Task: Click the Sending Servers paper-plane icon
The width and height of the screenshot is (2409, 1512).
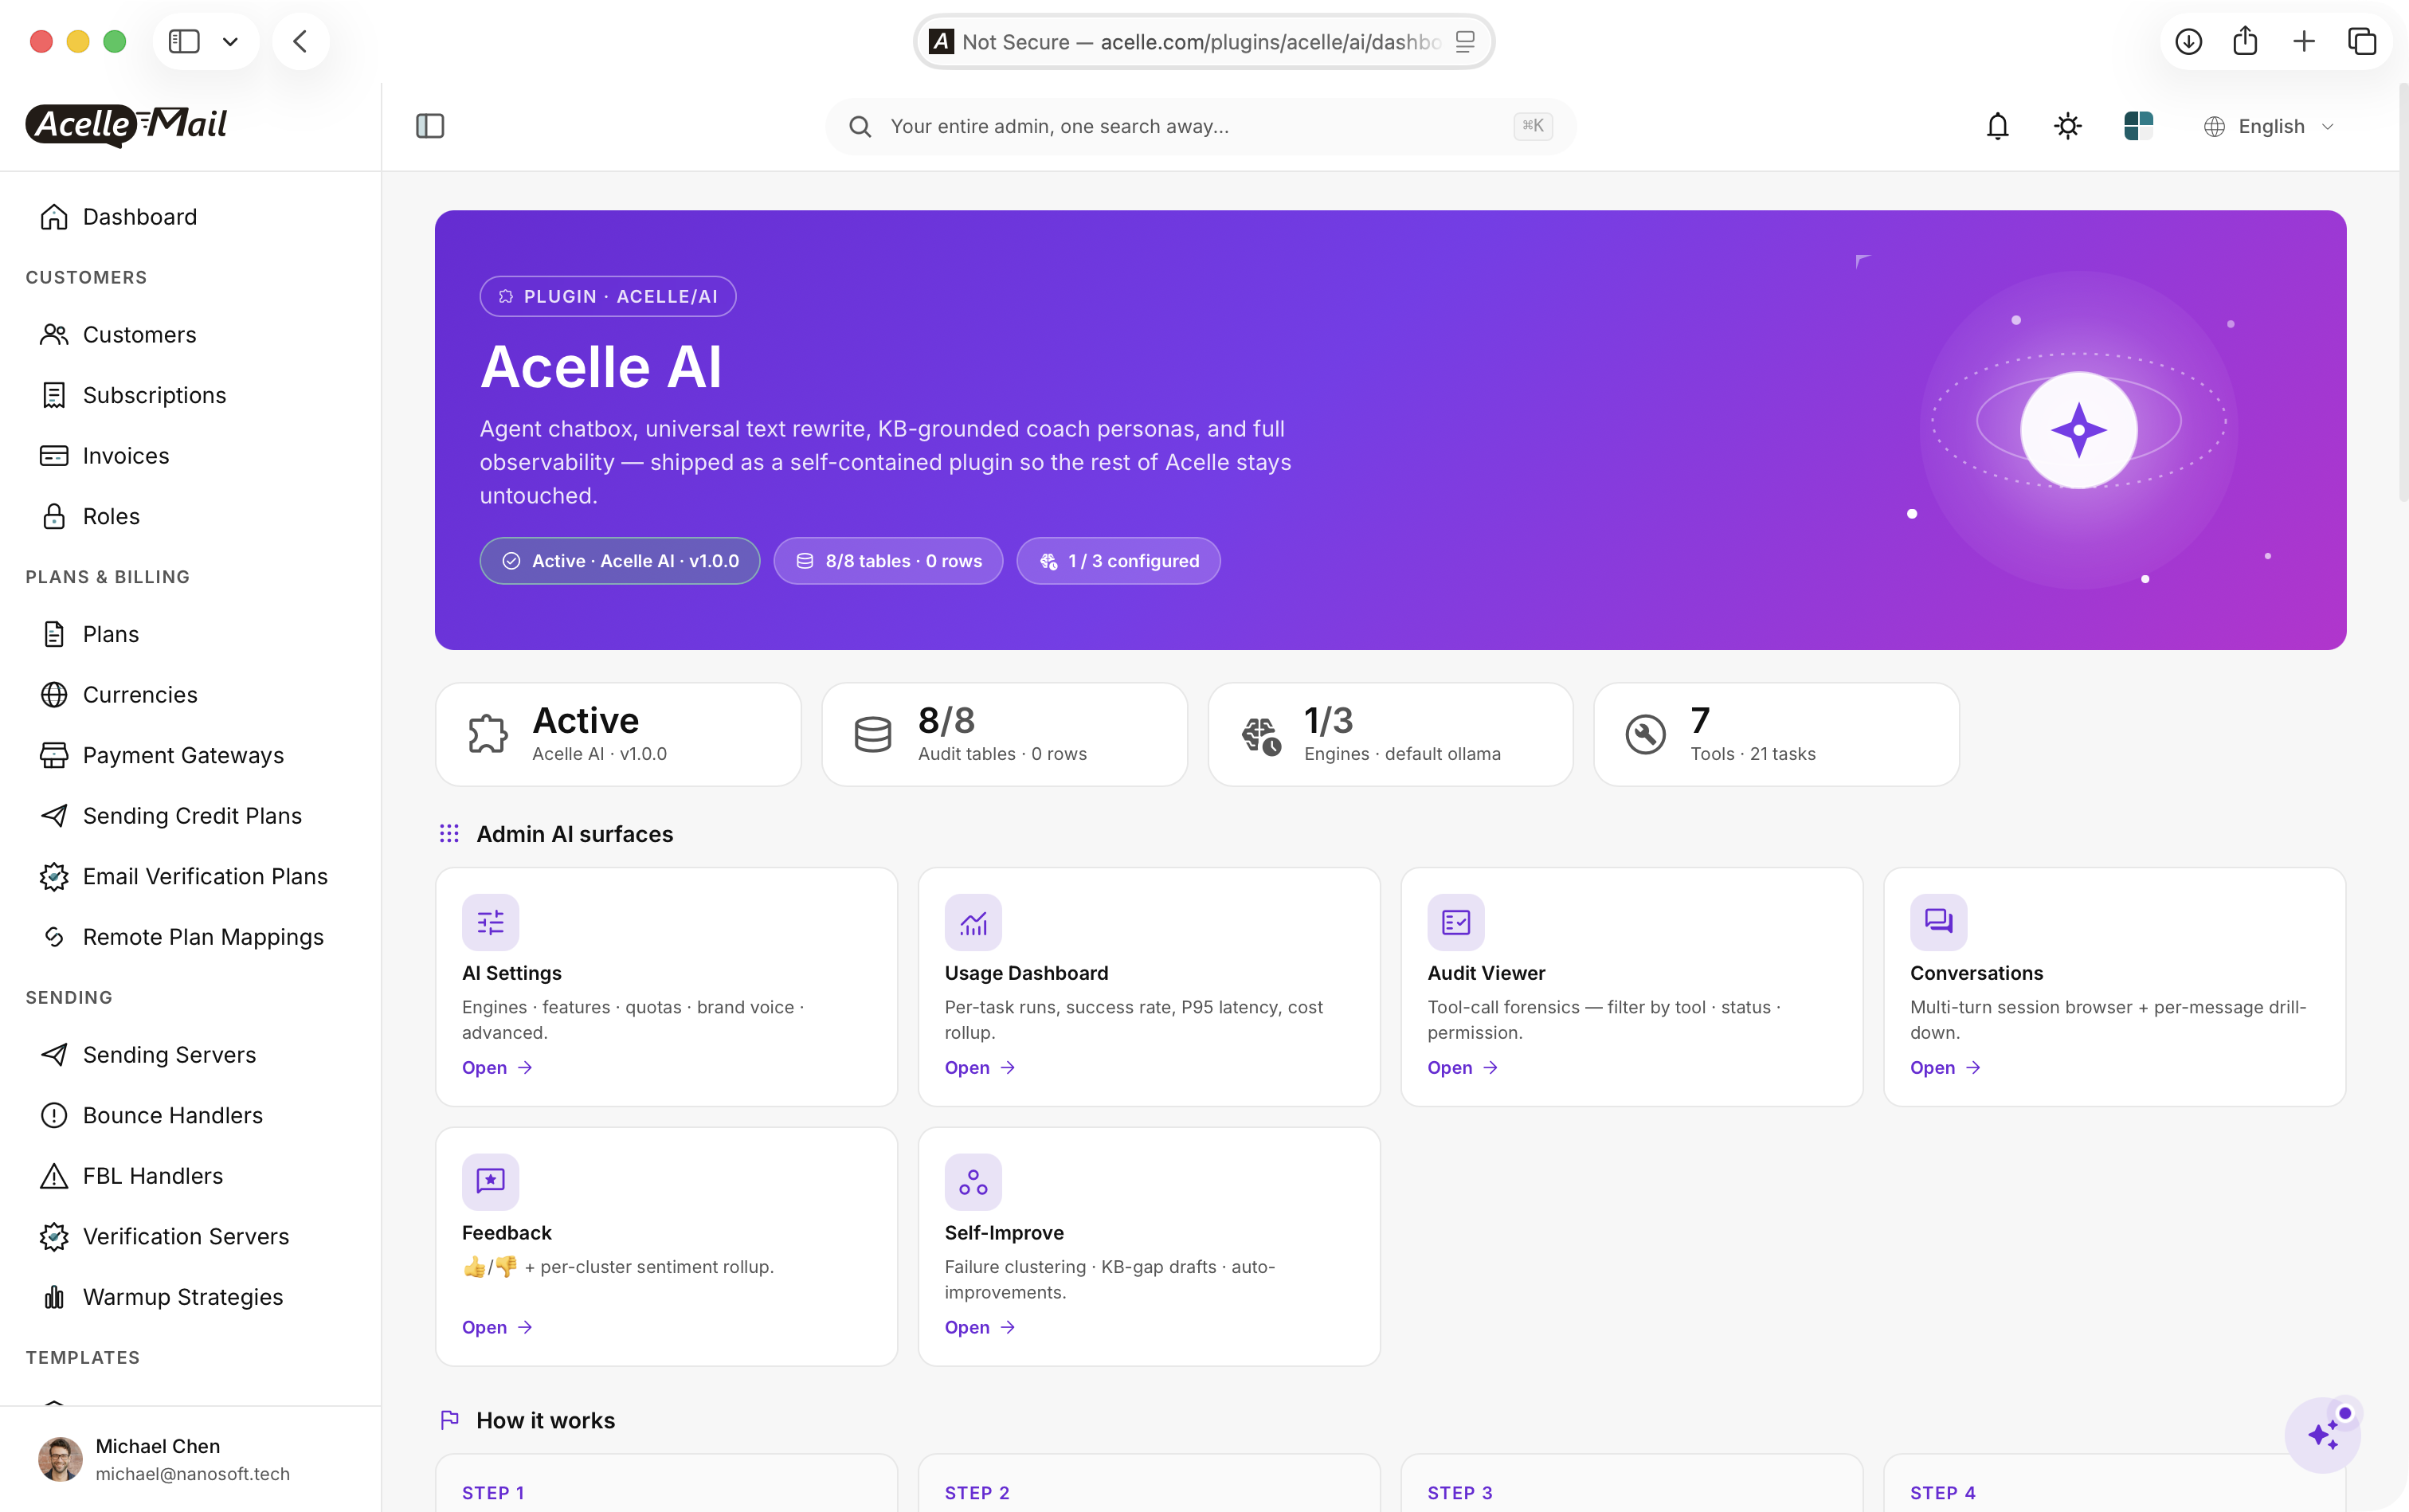Action: coord(54,1054)
